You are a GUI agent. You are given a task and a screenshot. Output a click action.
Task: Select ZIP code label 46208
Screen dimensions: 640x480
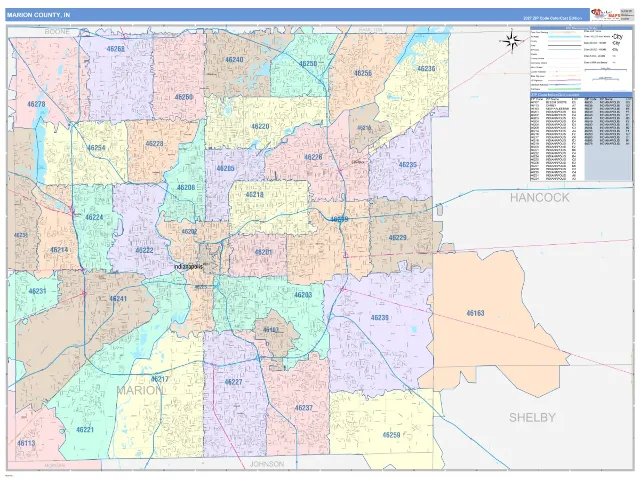pyautogui.click(x=186, y=188)
